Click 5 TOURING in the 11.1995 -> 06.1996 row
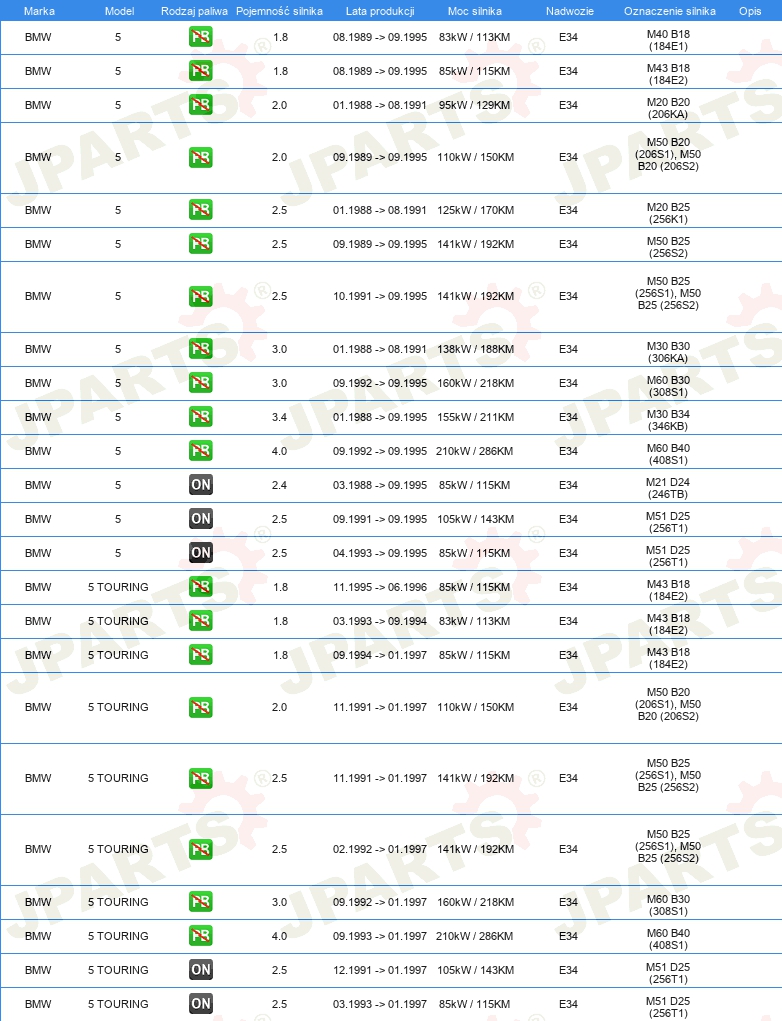Image resolution: width=782 pixels, height=1021 pixels. [x=118, y=587]
